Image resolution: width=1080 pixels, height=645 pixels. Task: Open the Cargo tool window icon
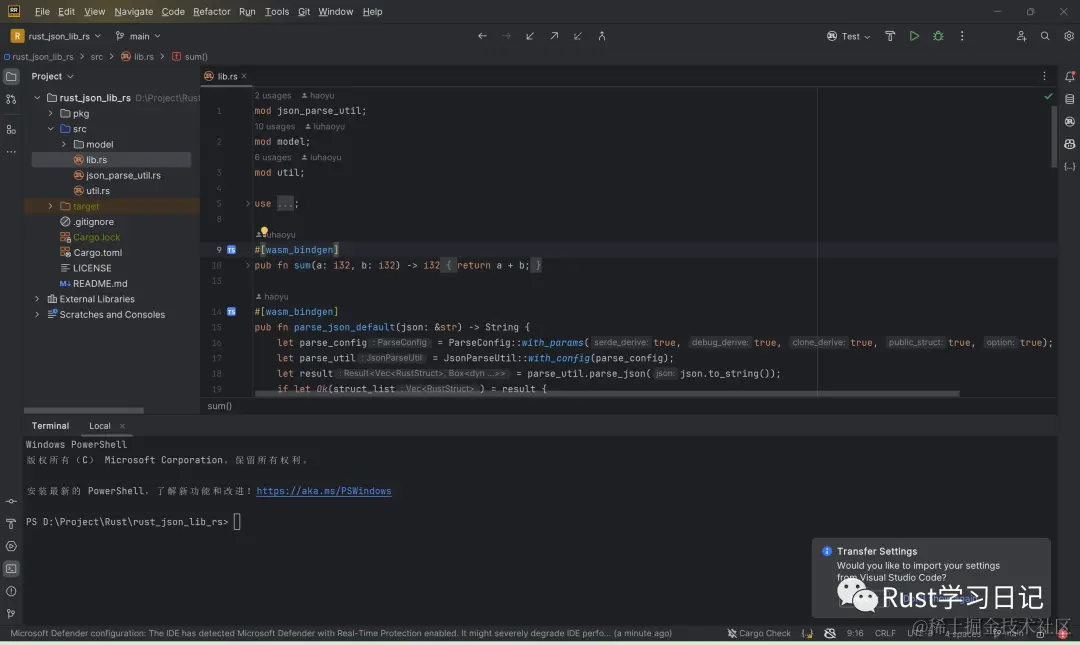[1070, 122]
